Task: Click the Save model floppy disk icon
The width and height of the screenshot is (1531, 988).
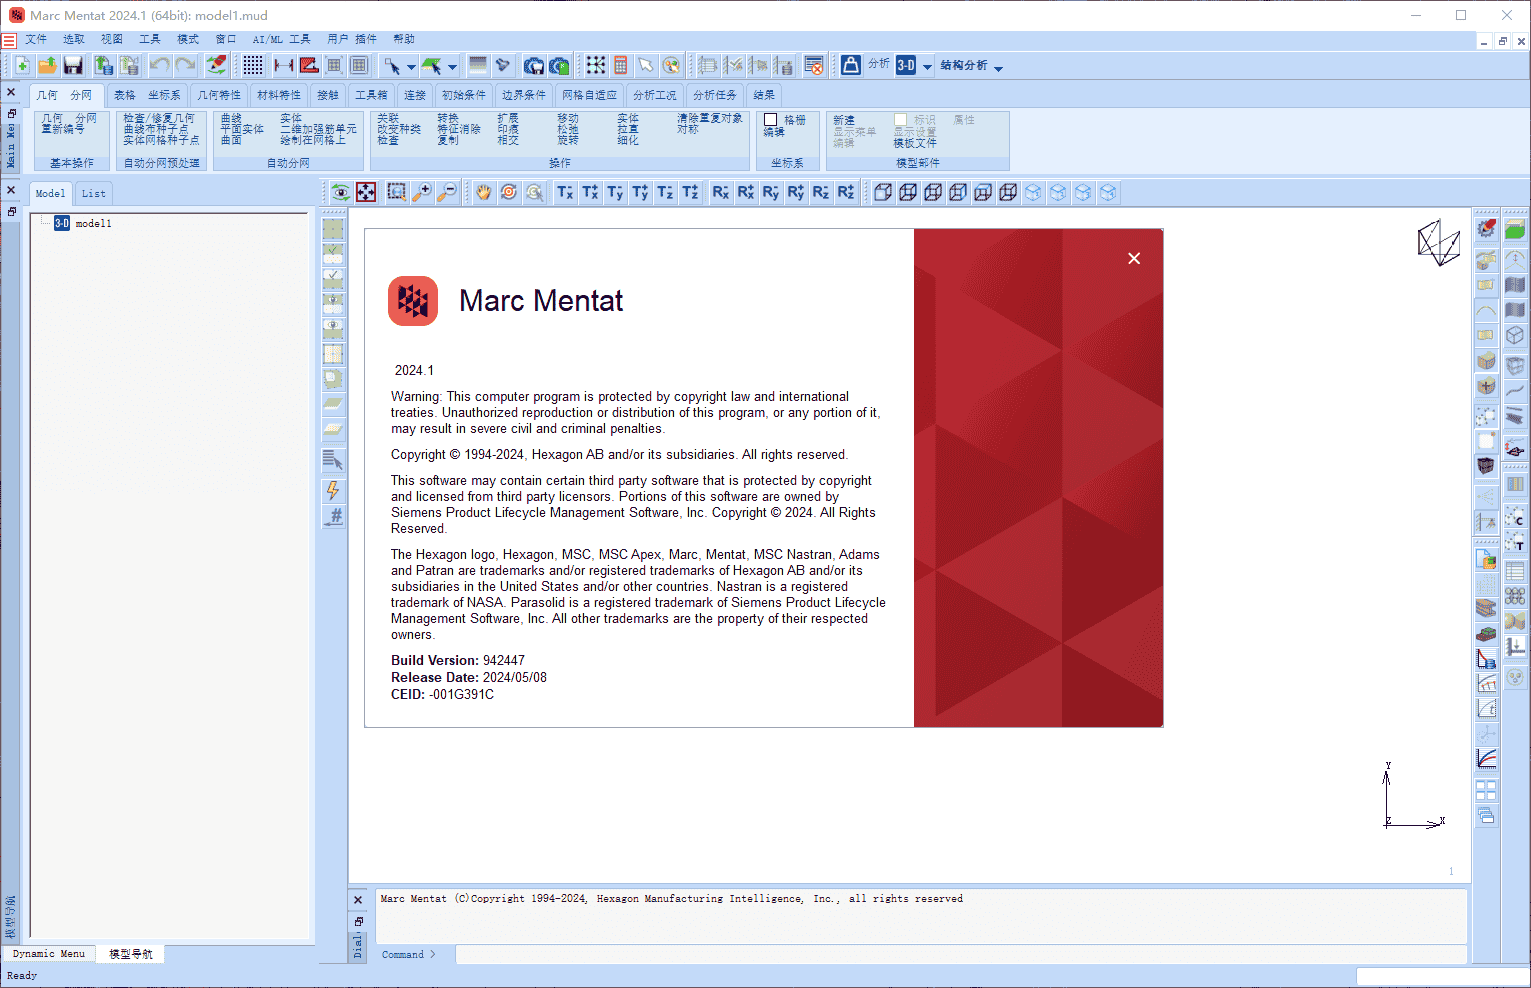Action: click(73, 66)
